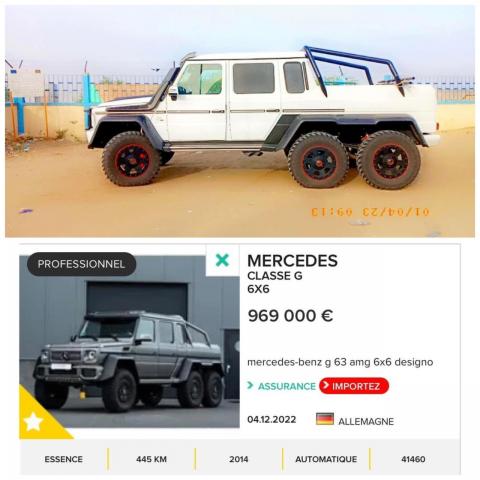
Task: Click the 04.12.2022 listing date
Action: click(x=272, y=419)
